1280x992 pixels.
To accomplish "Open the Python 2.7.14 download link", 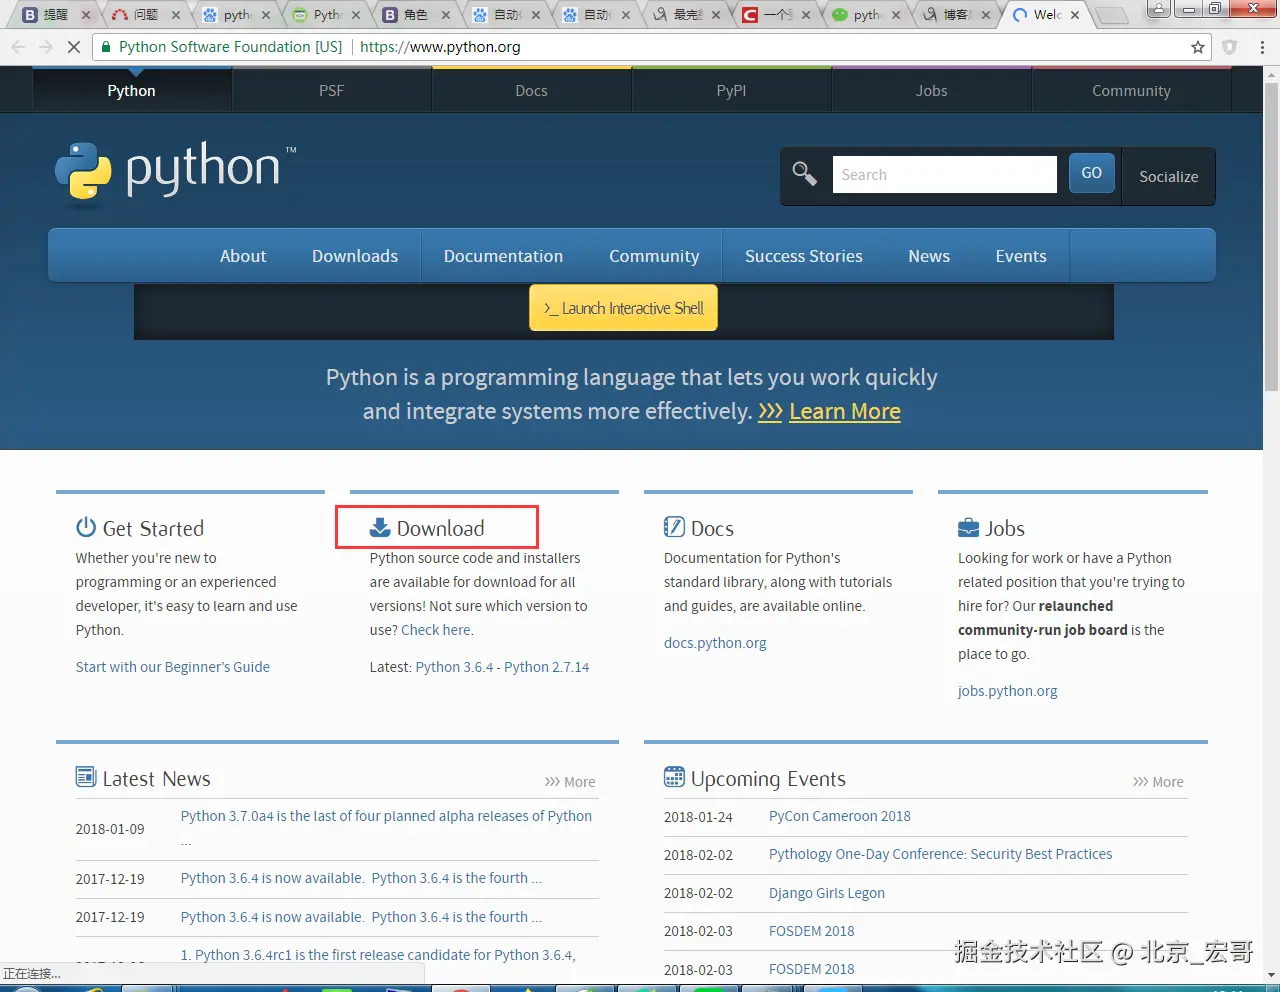I will pos(546,667).
